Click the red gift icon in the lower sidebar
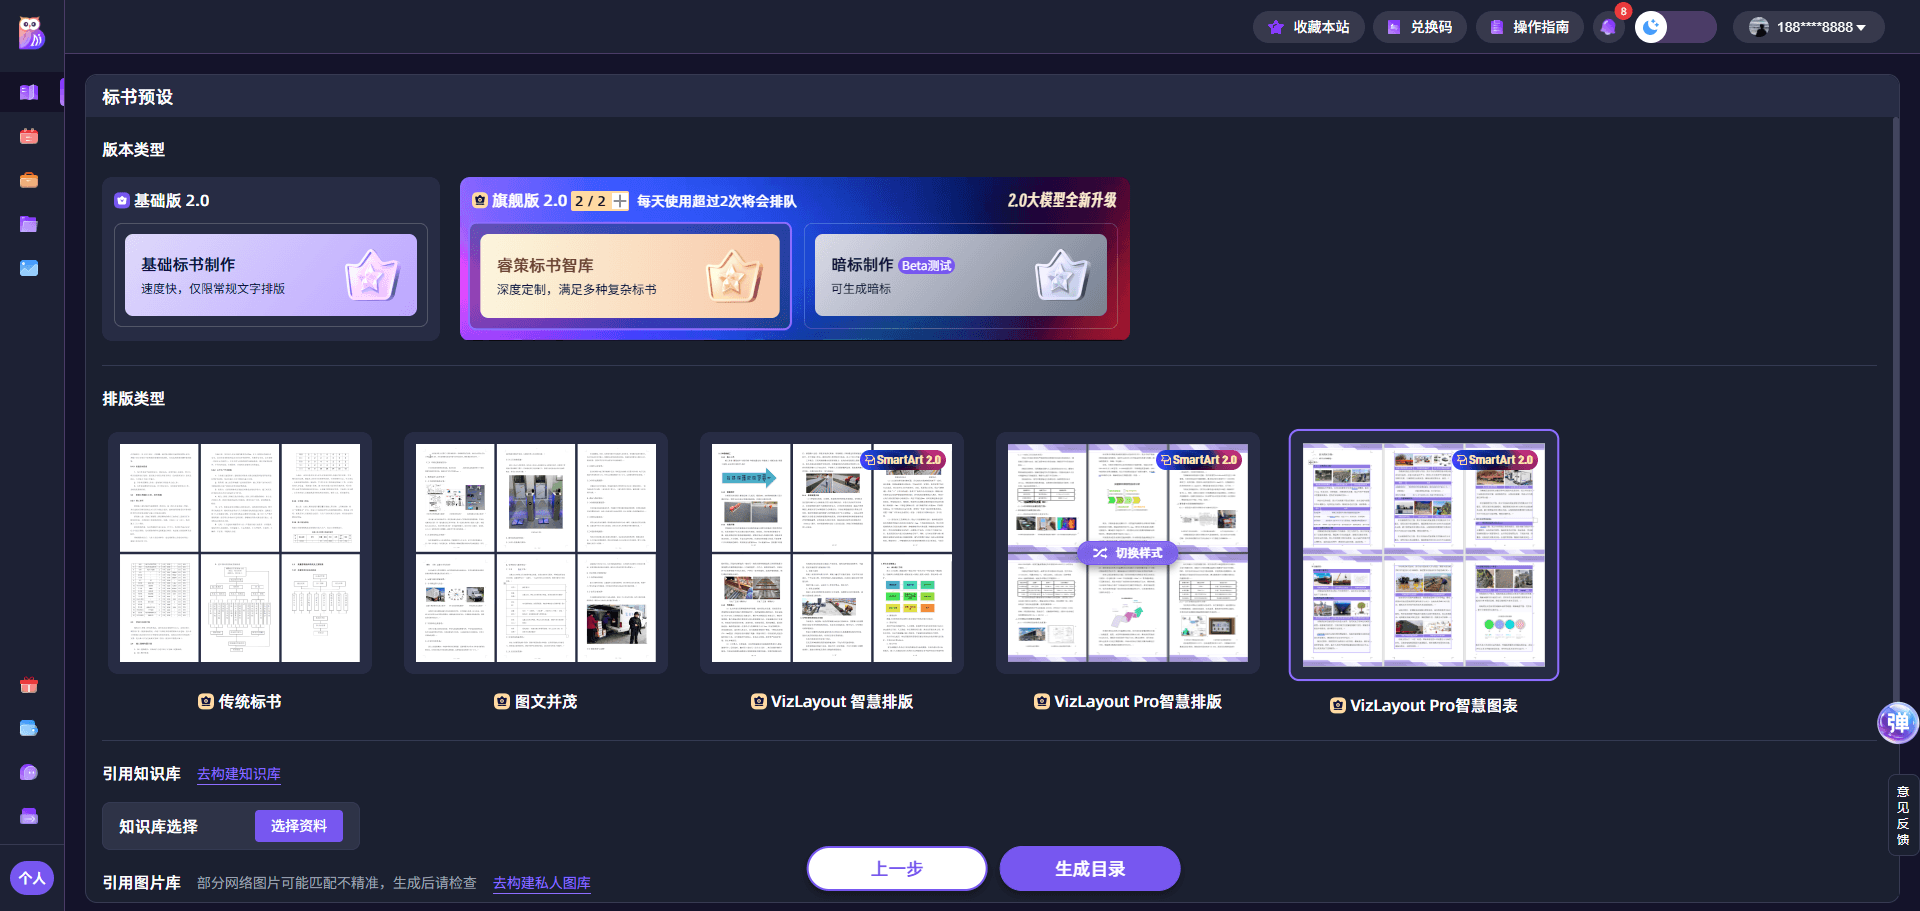Image resolution: width=1920 pixels, height=911 pixels. coord(29,686)
